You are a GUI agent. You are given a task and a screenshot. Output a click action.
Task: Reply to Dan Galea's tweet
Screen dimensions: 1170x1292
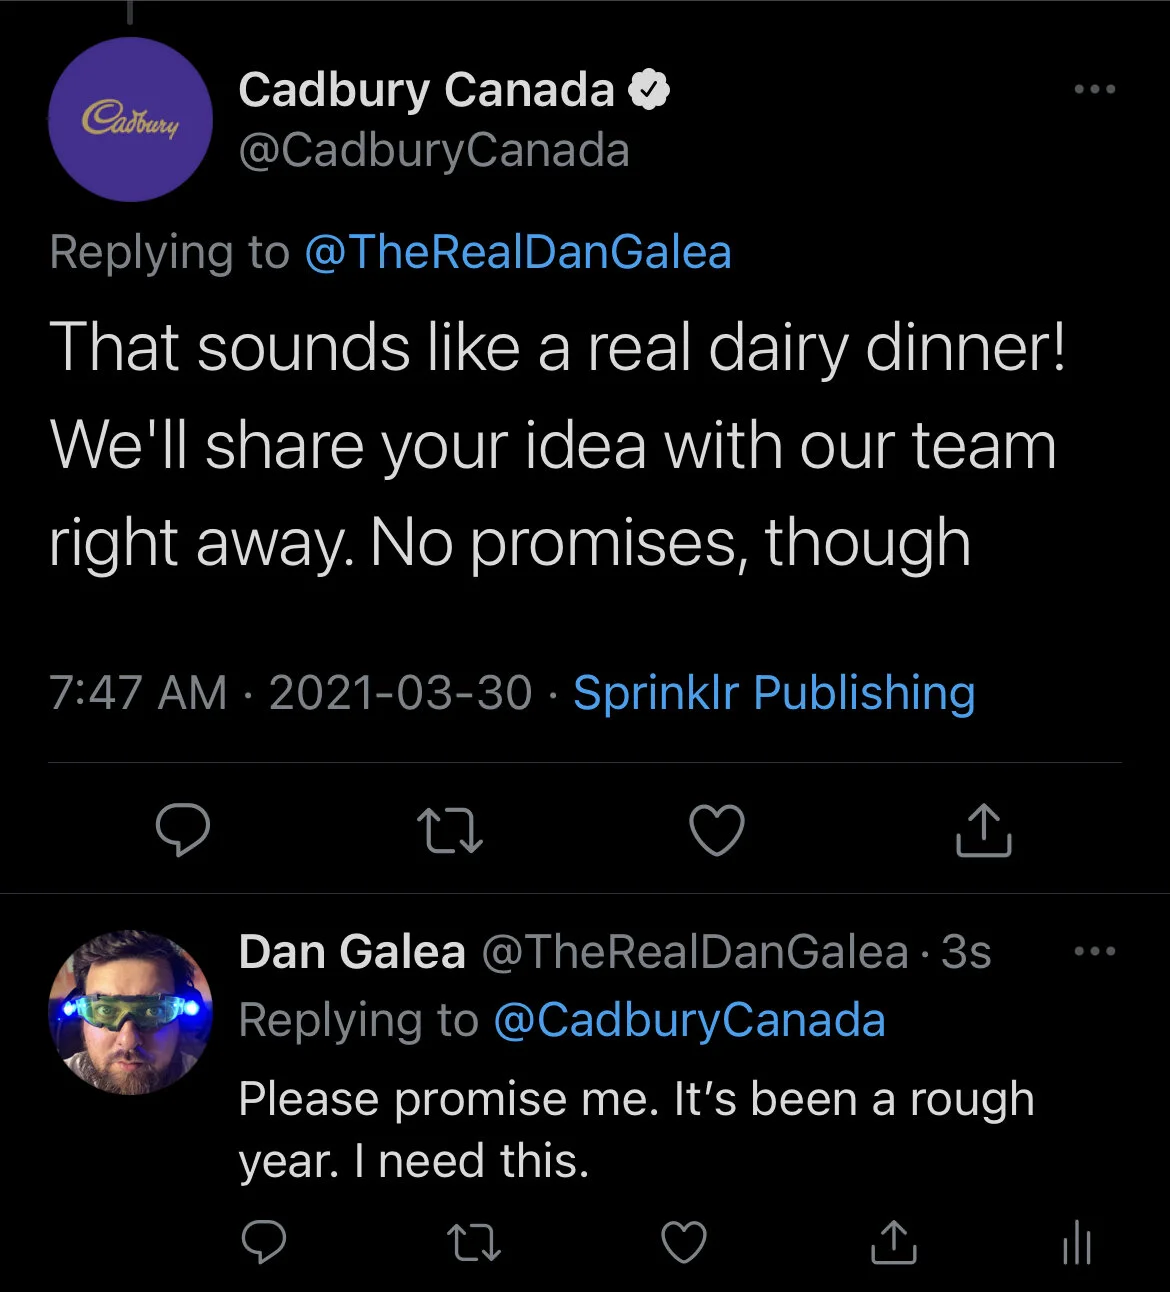point(264,1243)
